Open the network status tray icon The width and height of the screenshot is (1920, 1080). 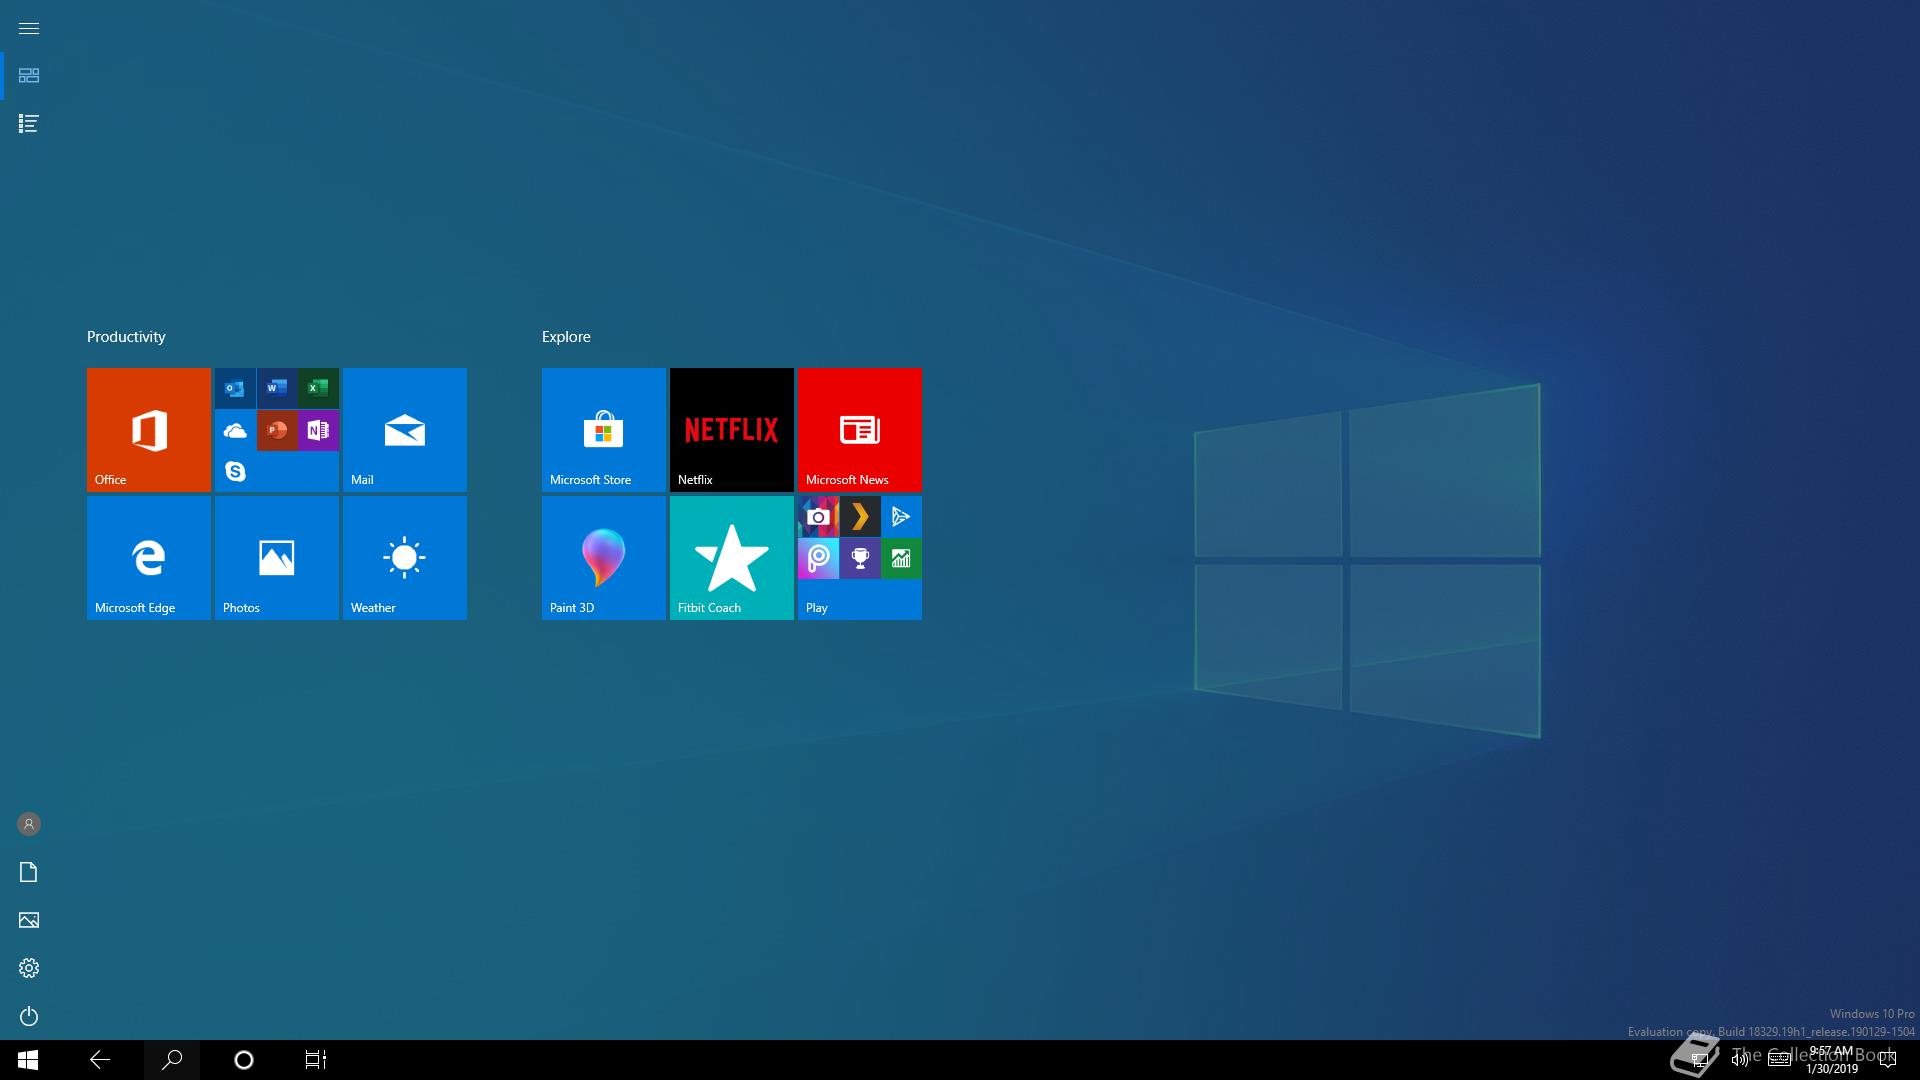1699,1060
